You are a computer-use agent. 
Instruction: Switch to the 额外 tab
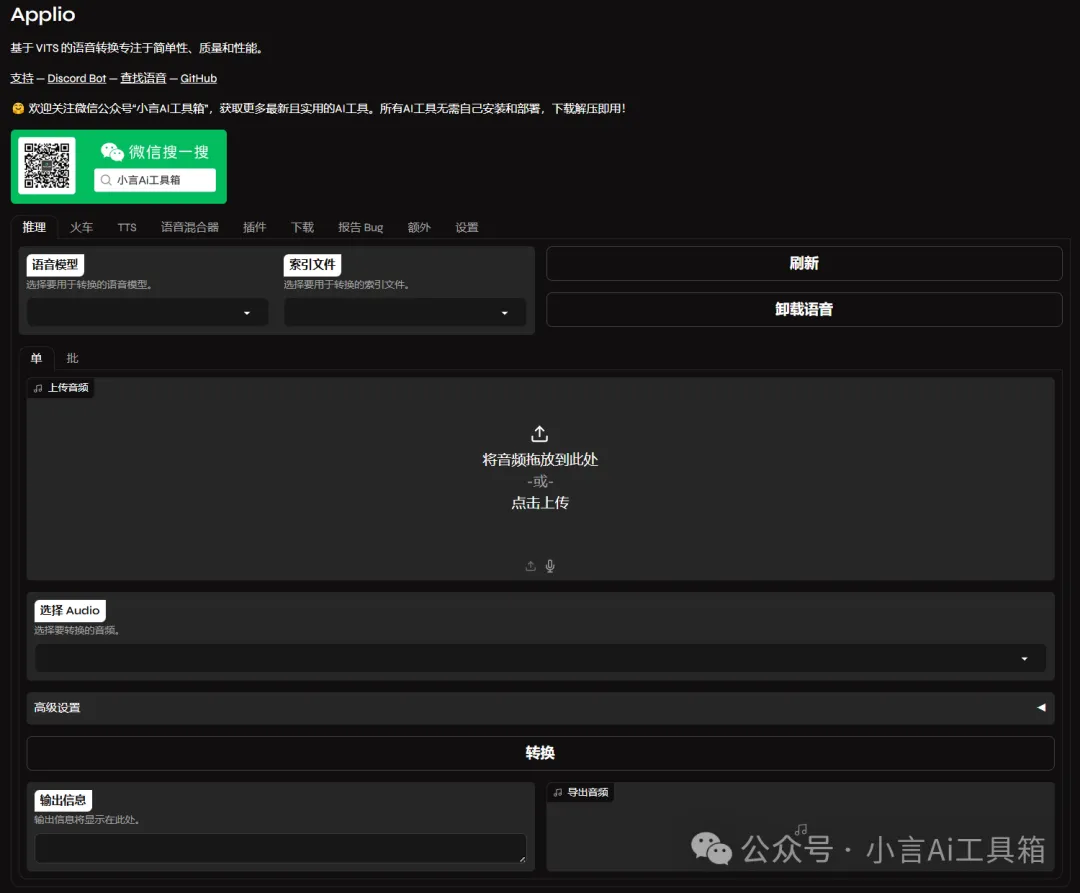click(419, 227)
